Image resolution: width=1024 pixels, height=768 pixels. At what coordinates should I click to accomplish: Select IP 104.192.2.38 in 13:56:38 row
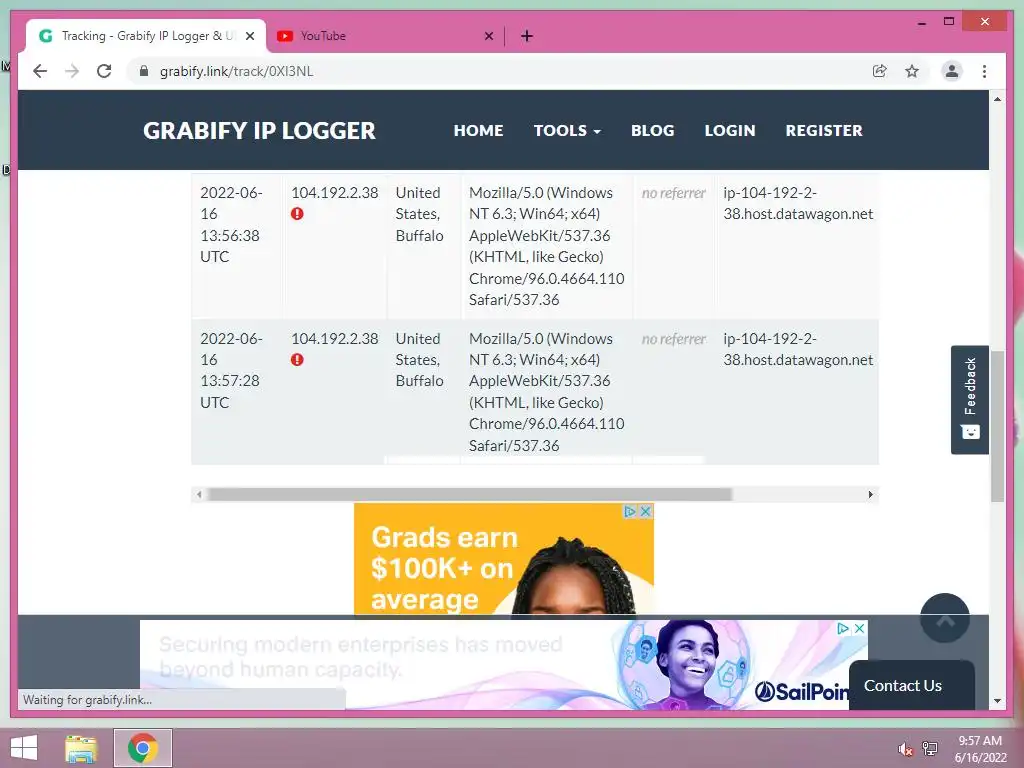point(334,193)
